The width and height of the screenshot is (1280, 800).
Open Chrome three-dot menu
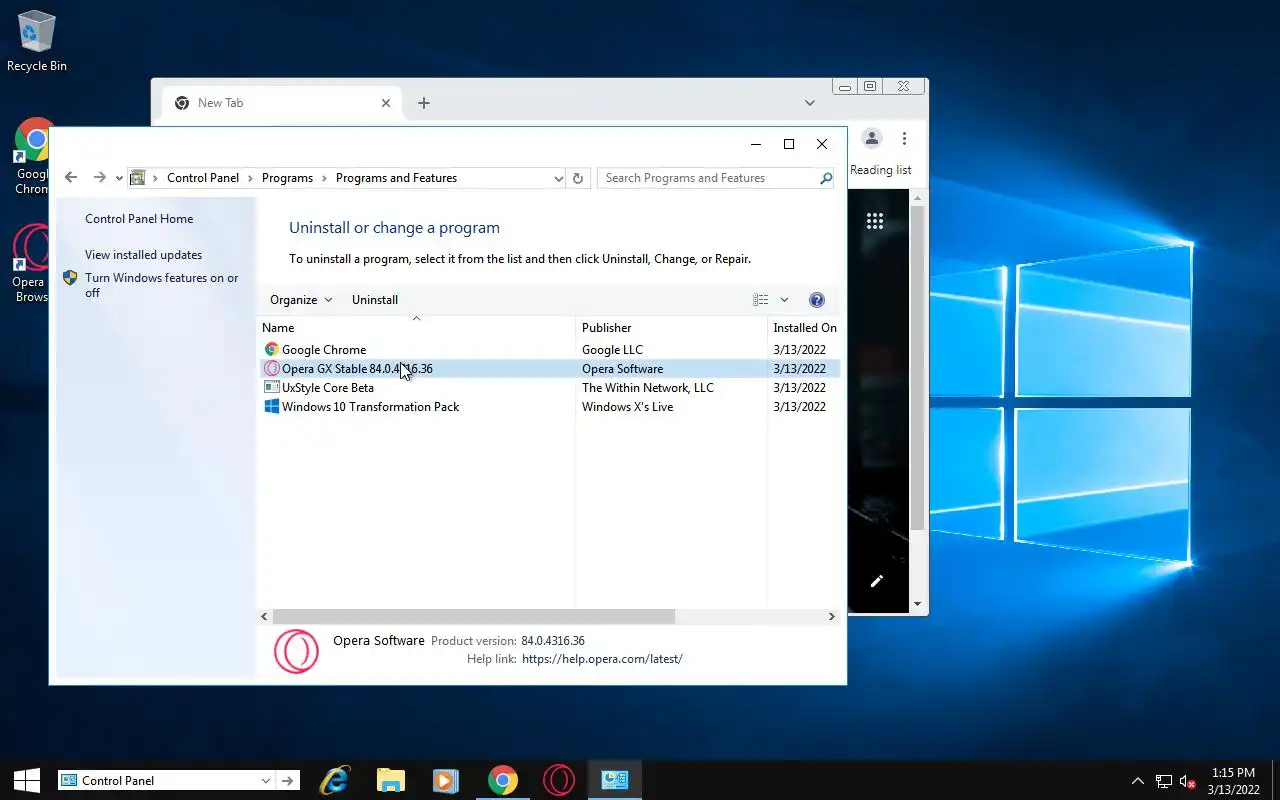point(904,138)
